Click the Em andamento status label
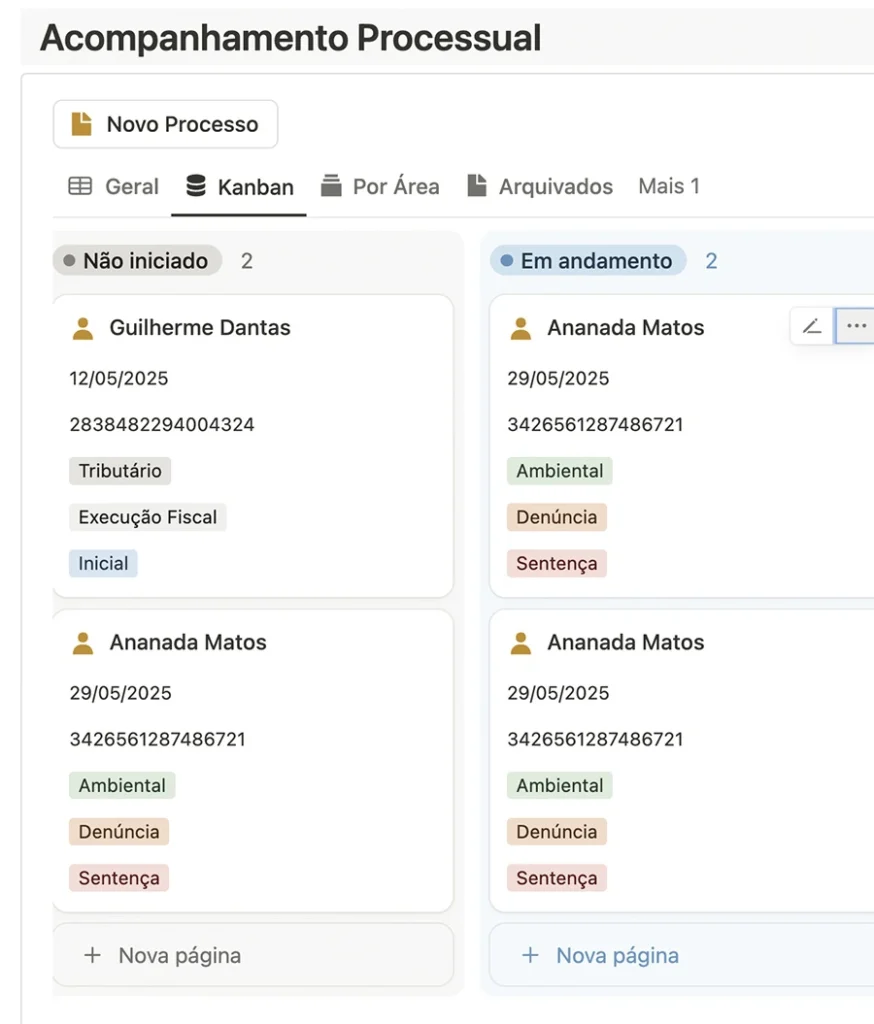The image size is (874, 1024). (x=588, y=261)
